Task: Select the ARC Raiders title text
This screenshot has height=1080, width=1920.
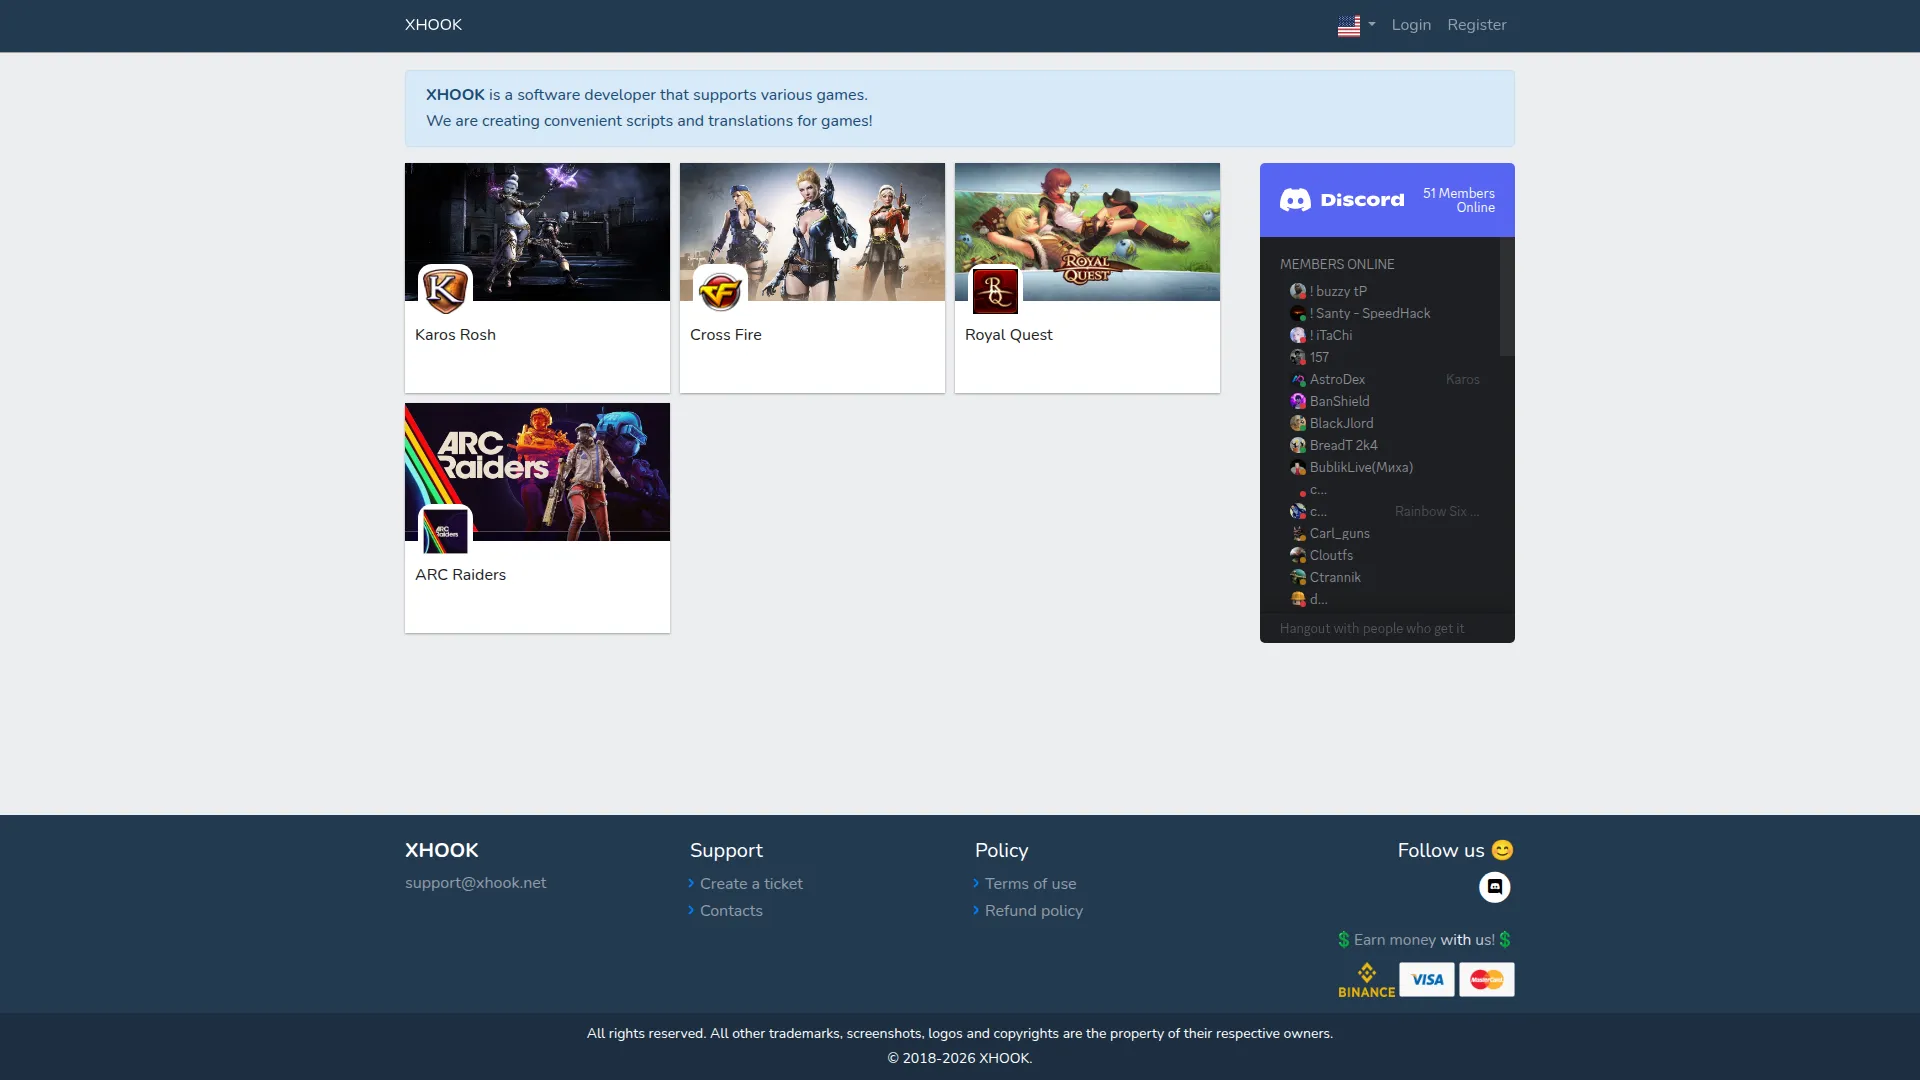Action: point(460,575)
